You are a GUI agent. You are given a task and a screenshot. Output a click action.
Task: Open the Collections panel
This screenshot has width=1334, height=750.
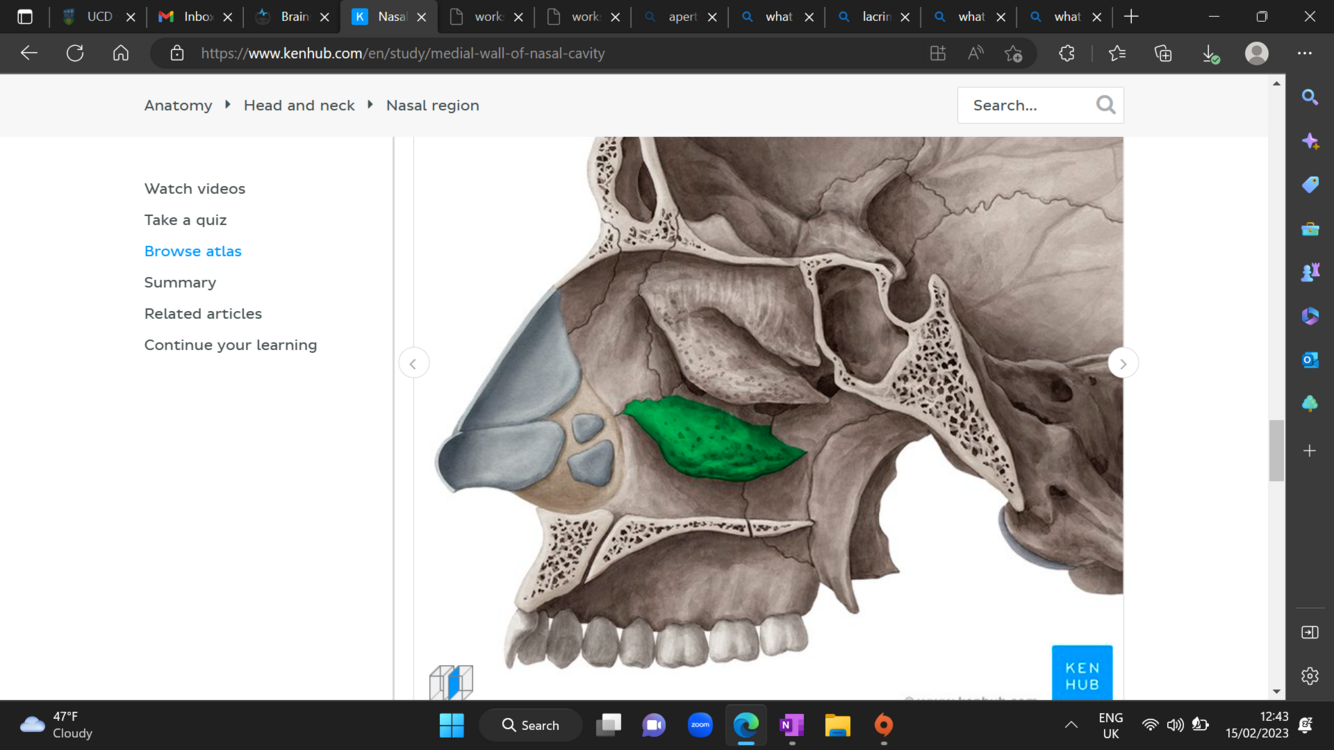pyautogui.click(x=1163, y=53)
